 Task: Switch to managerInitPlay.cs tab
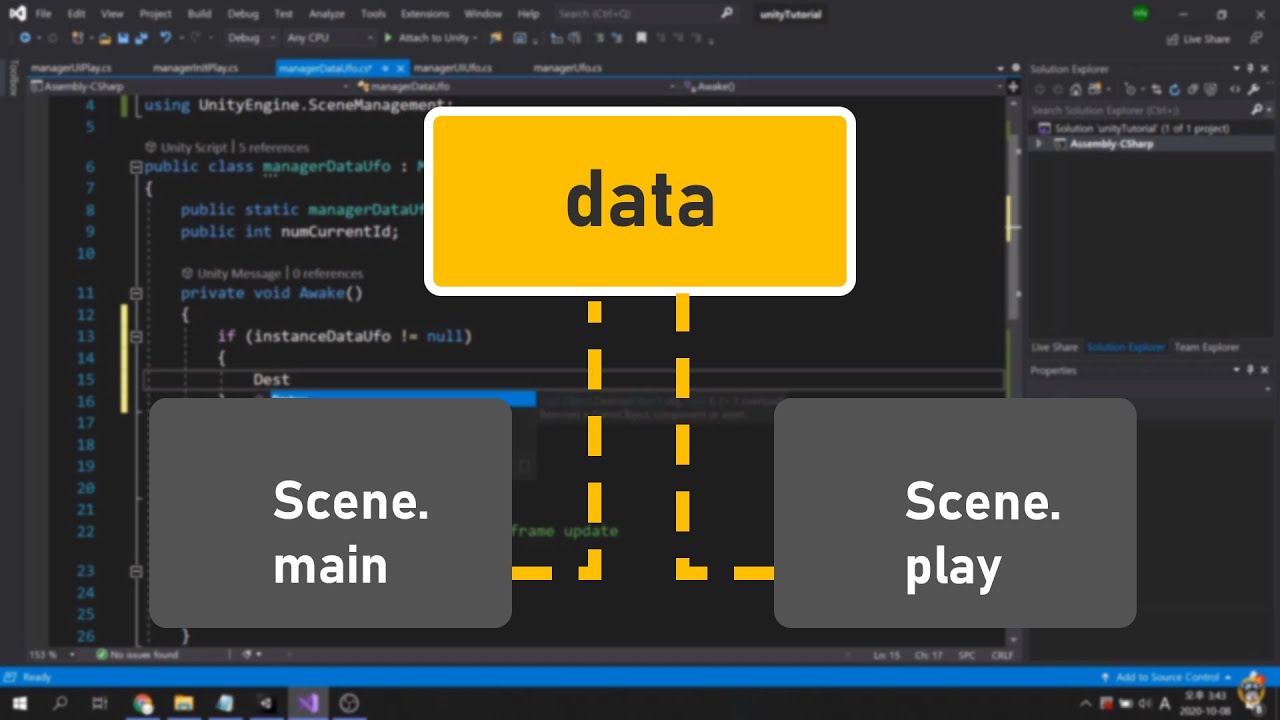click(x=195, y=68)
